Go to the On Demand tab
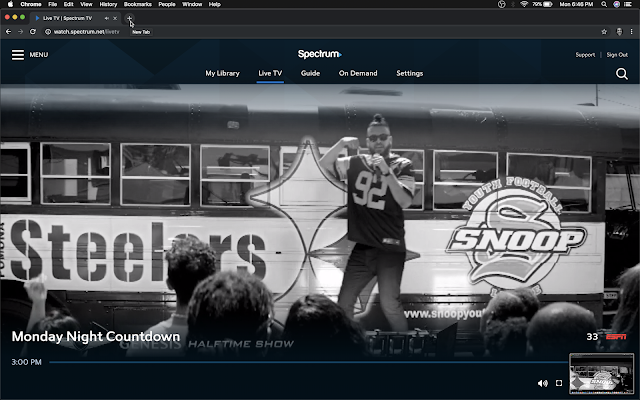Screen dimensions: 640x400 pyautogui.click(x=358, y=73)
